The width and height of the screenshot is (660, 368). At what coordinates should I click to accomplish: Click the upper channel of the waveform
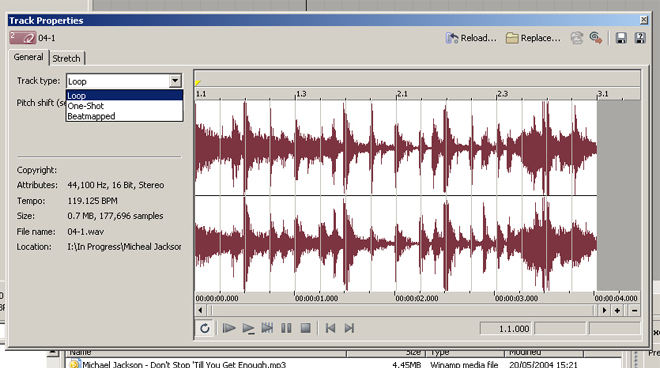coord(396,148)
